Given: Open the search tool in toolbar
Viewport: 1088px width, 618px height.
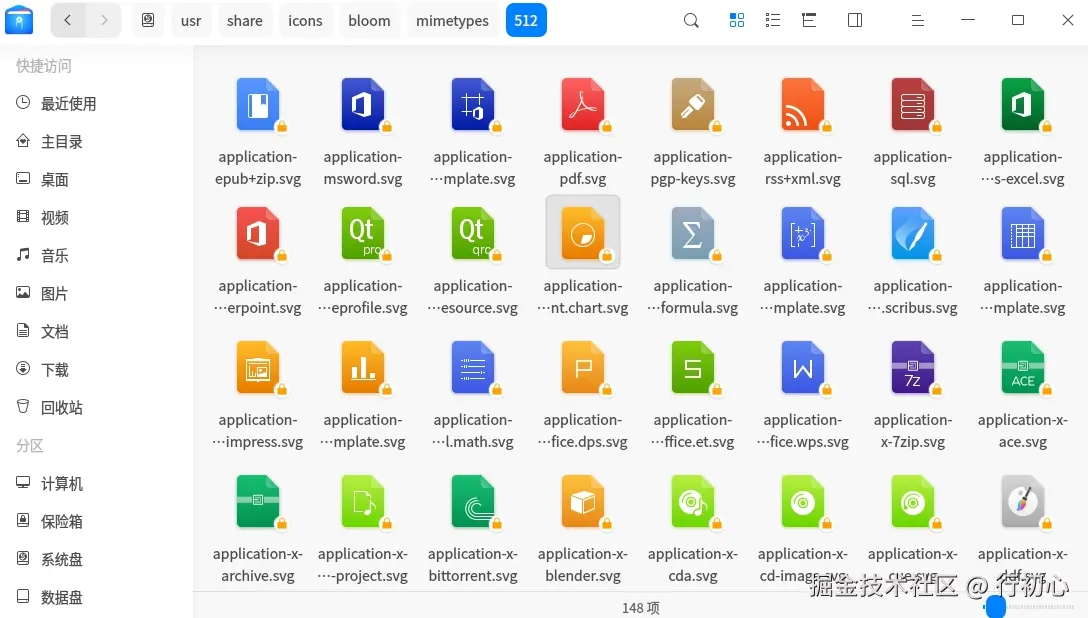Looking at the screenshot, I should (691, 20).
